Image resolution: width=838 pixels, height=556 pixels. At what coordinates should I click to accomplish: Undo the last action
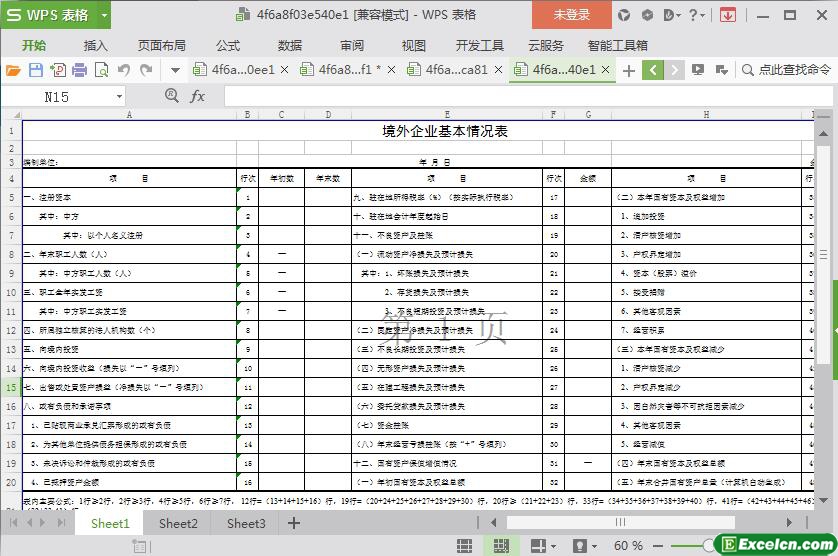tap(124, 70)
